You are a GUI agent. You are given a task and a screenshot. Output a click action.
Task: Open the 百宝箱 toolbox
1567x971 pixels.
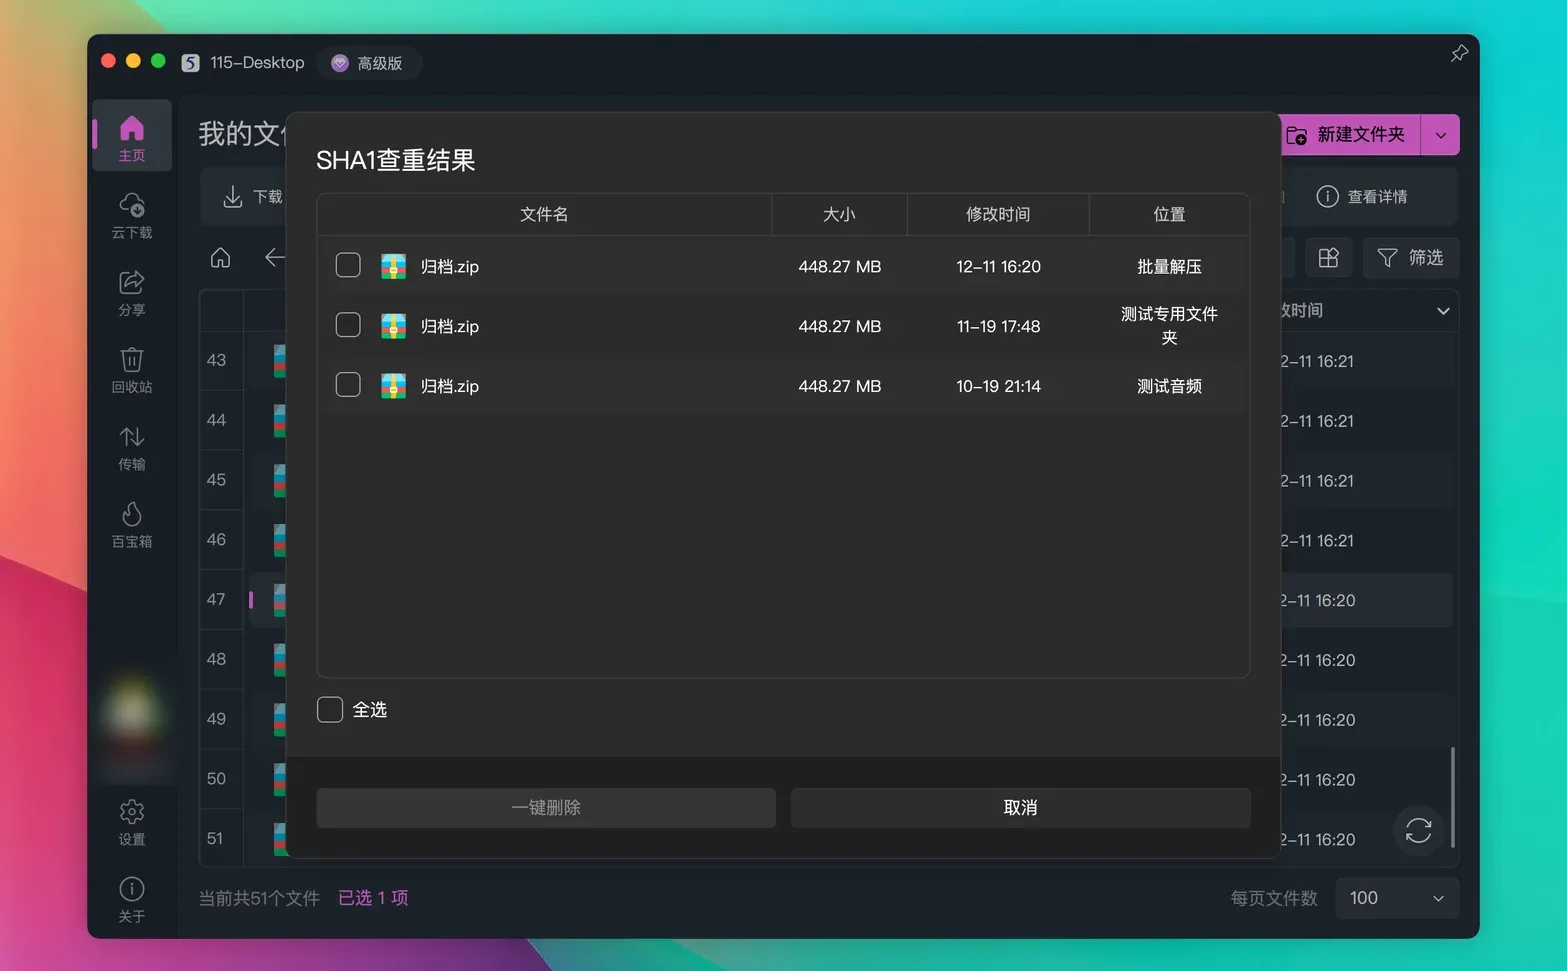(131, 524)
